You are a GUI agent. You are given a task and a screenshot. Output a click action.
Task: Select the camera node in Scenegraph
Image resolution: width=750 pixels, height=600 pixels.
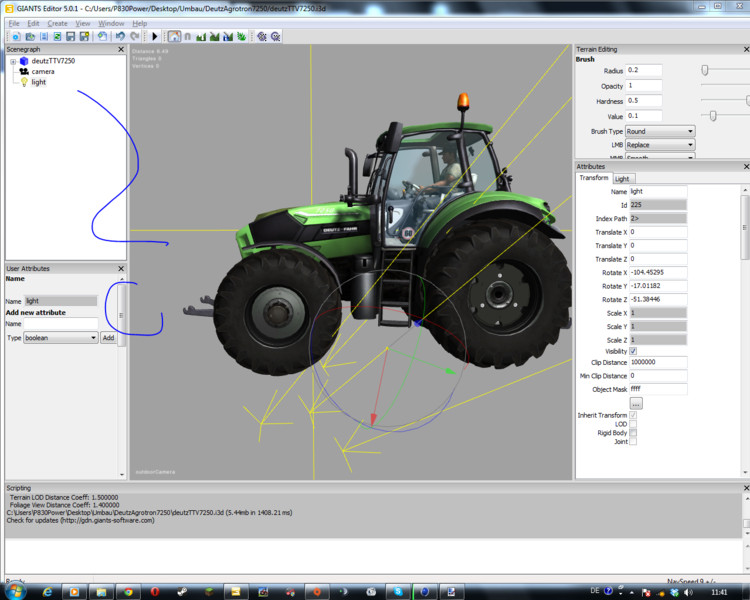(43, 71)
